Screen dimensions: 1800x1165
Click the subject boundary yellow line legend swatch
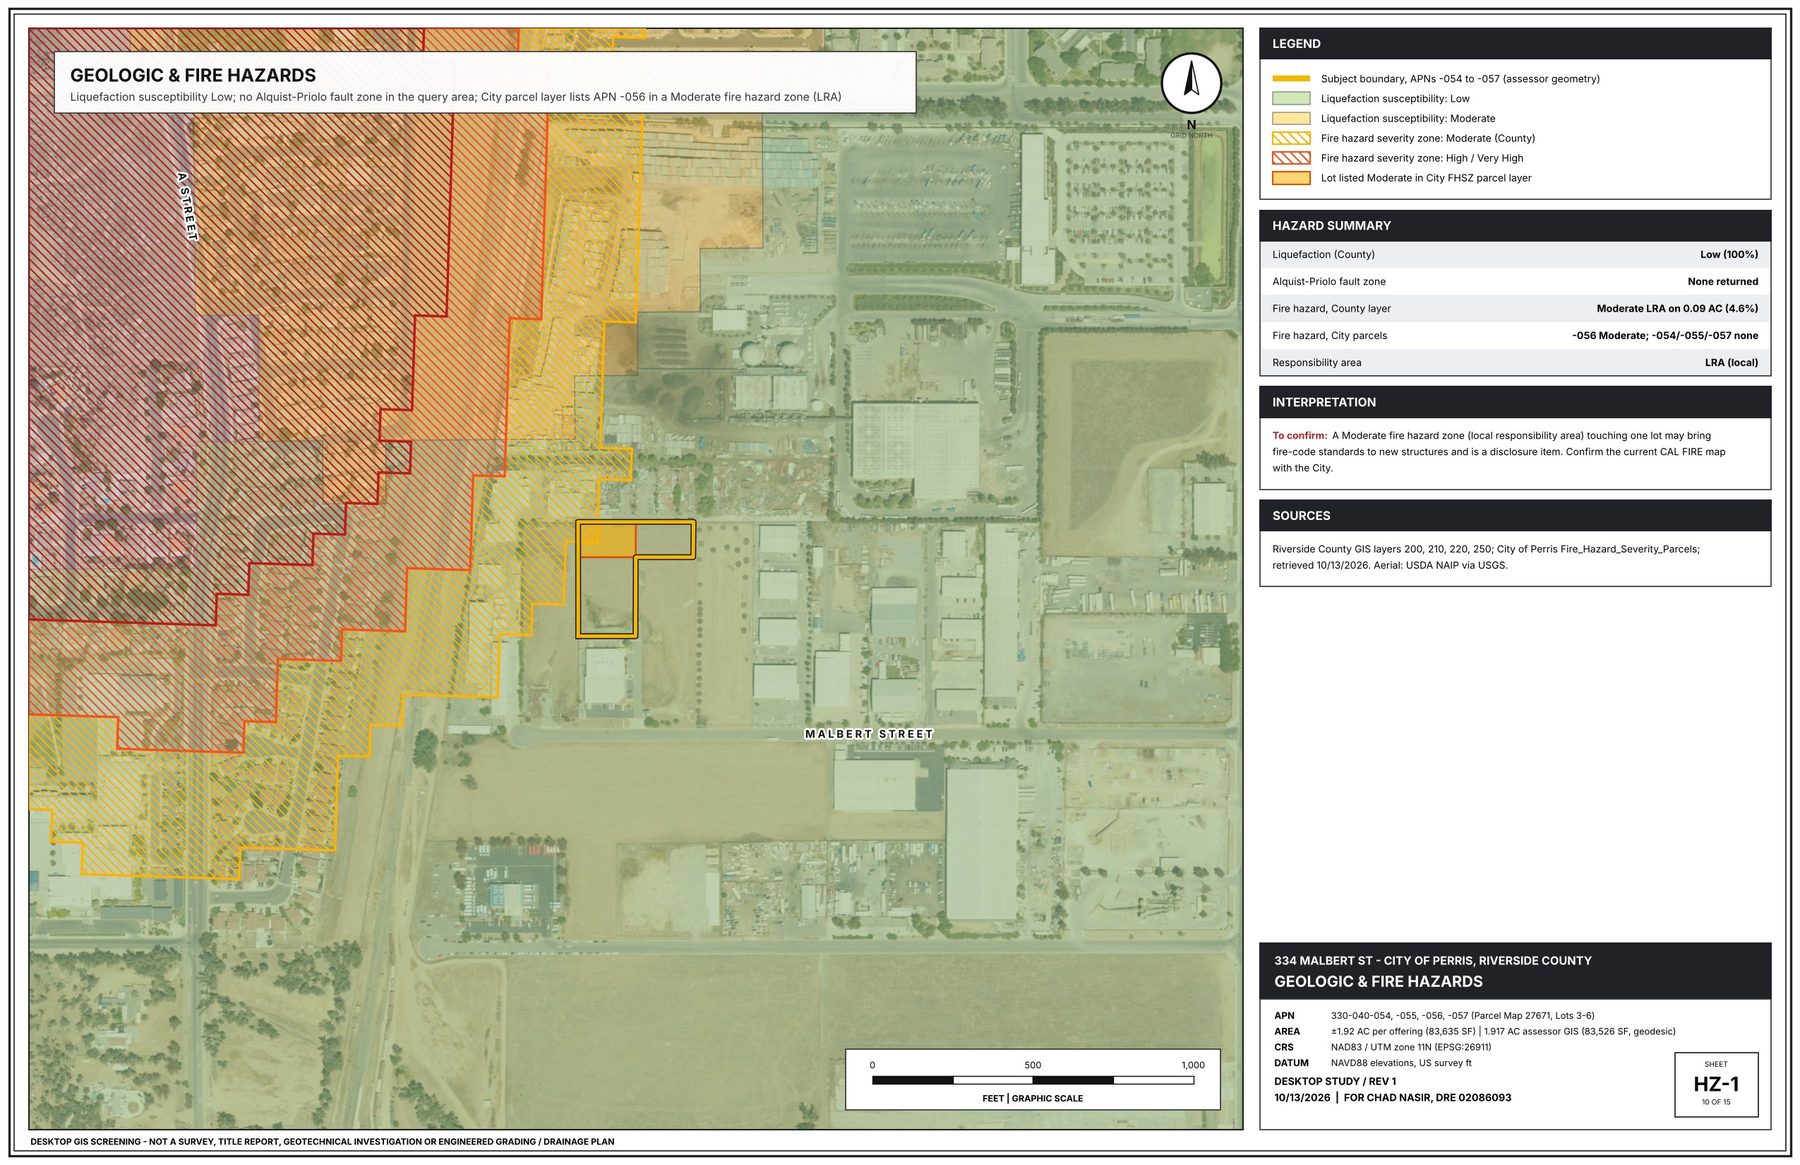point(1291,79)
